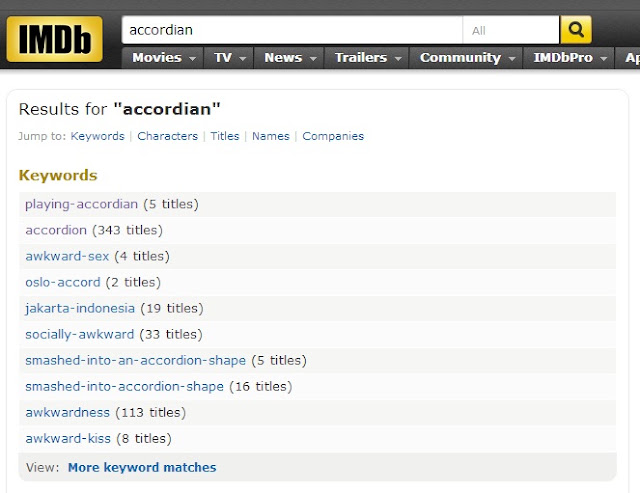Open the IMDbPro menu
Image resolution: width=640 pixels, height=493 pixels.
tap(569, 58)
